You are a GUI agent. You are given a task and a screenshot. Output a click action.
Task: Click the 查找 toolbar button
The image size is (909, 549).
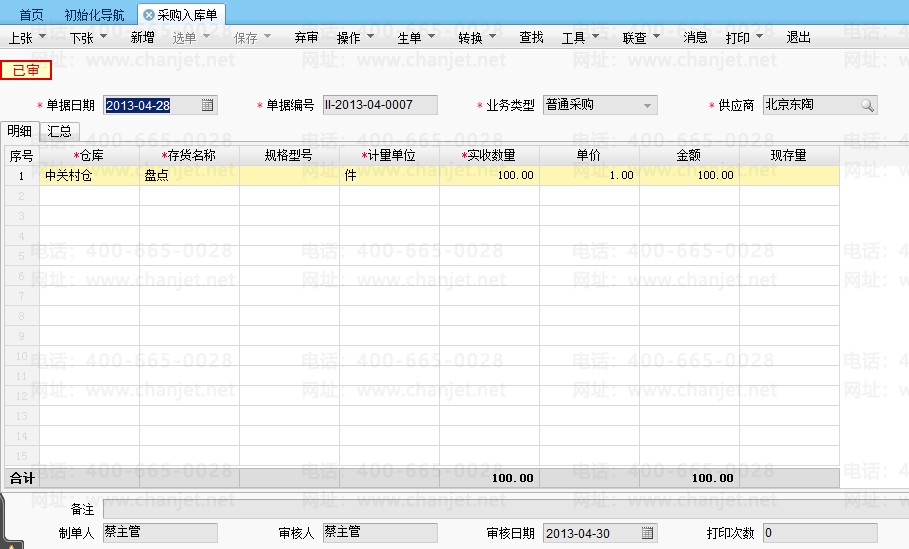point(531,38)
